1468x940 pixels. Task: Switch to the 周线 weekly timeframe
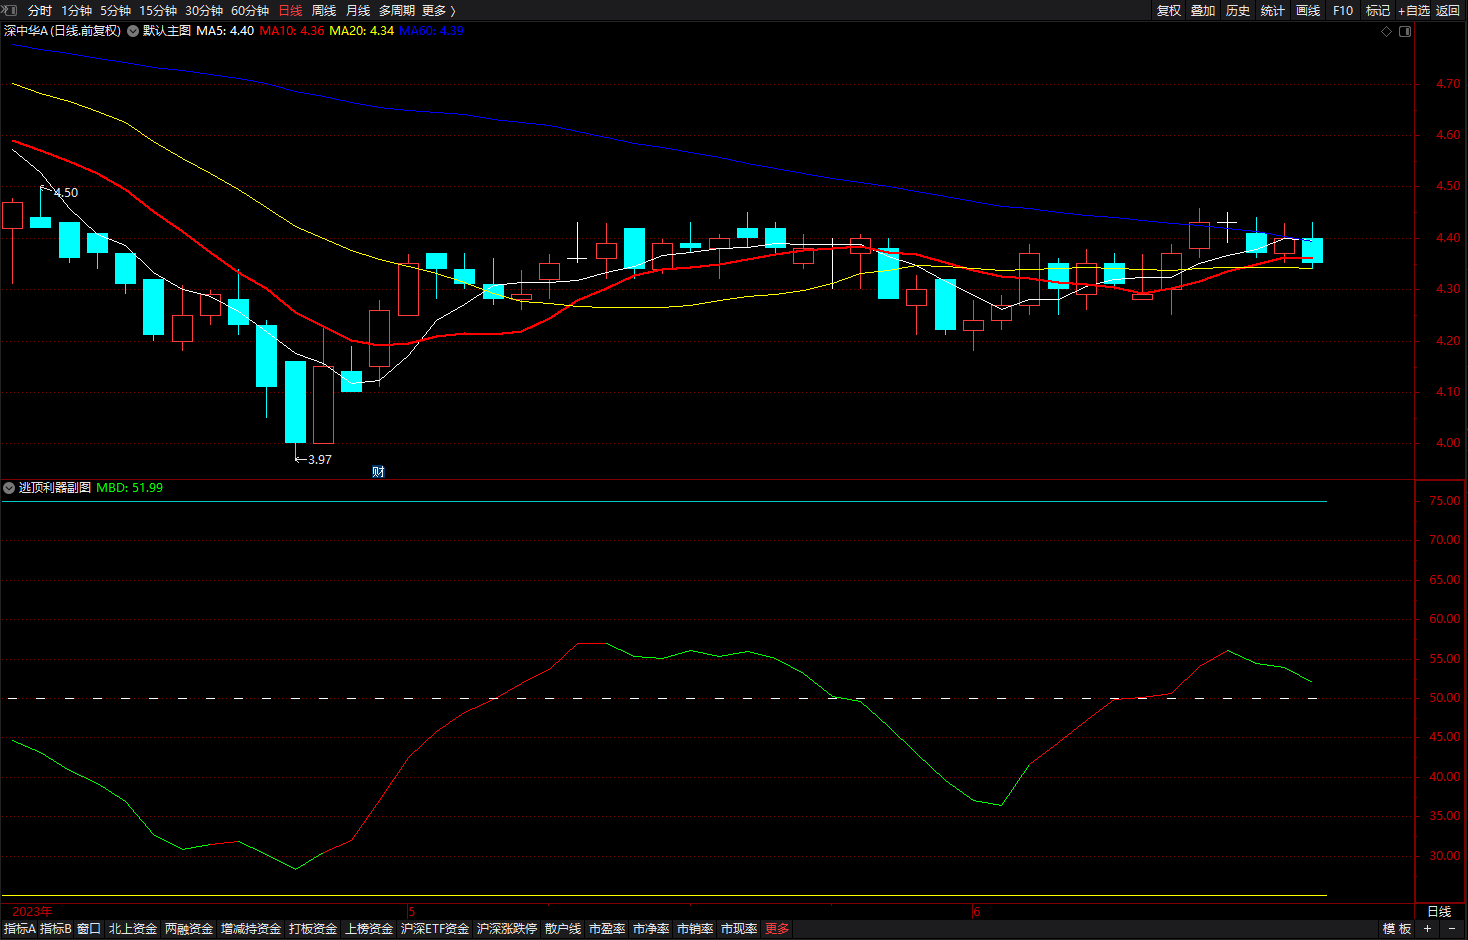324,10
